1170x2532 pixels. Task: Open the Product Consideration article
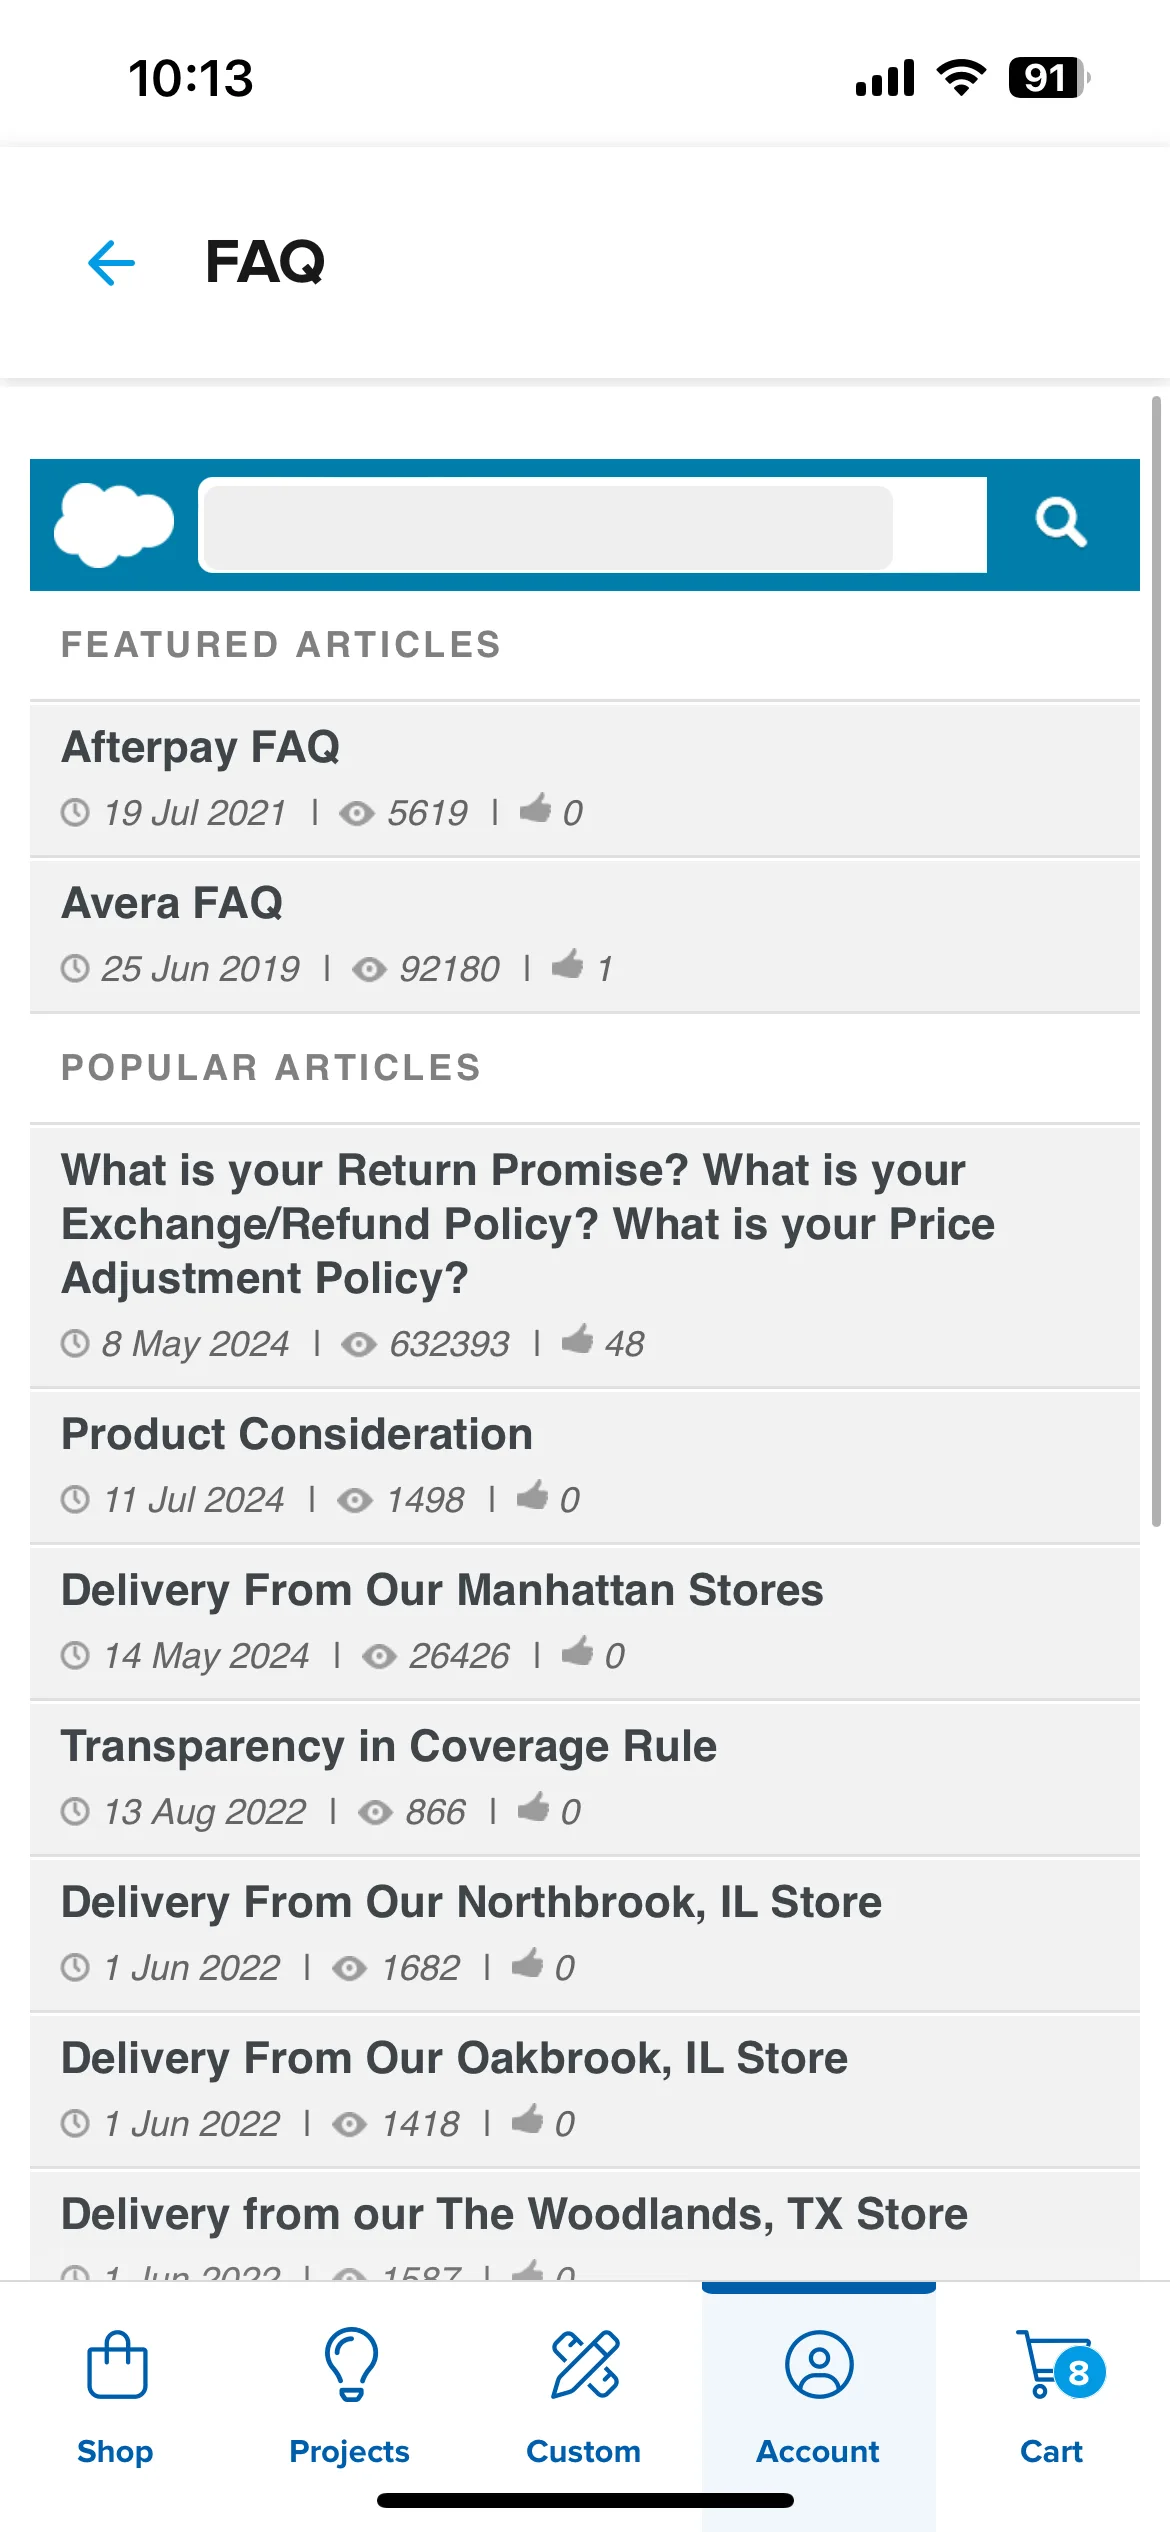point(585,1466)
